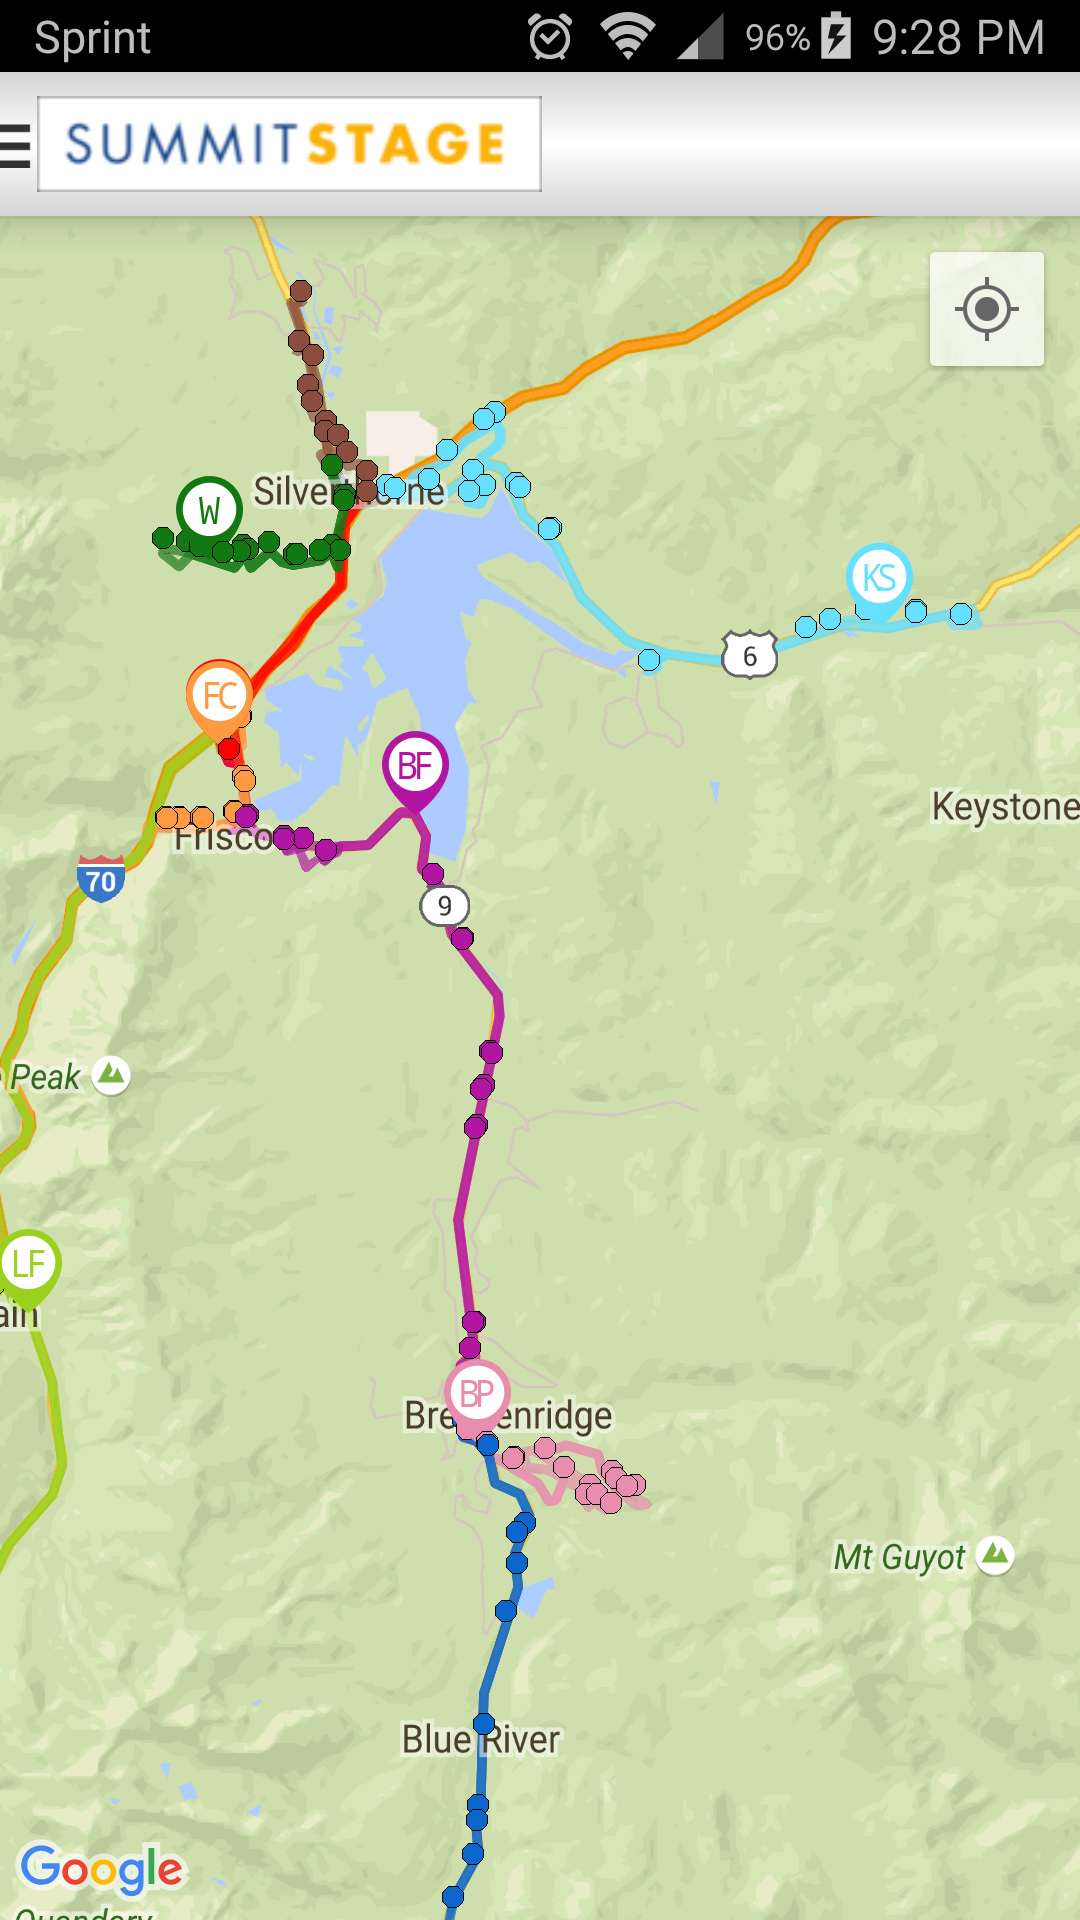Tap the Highway 9 shield
Image resolution: width=1080 pixels, height=1920 pixels.
click(x=444, y=906)
